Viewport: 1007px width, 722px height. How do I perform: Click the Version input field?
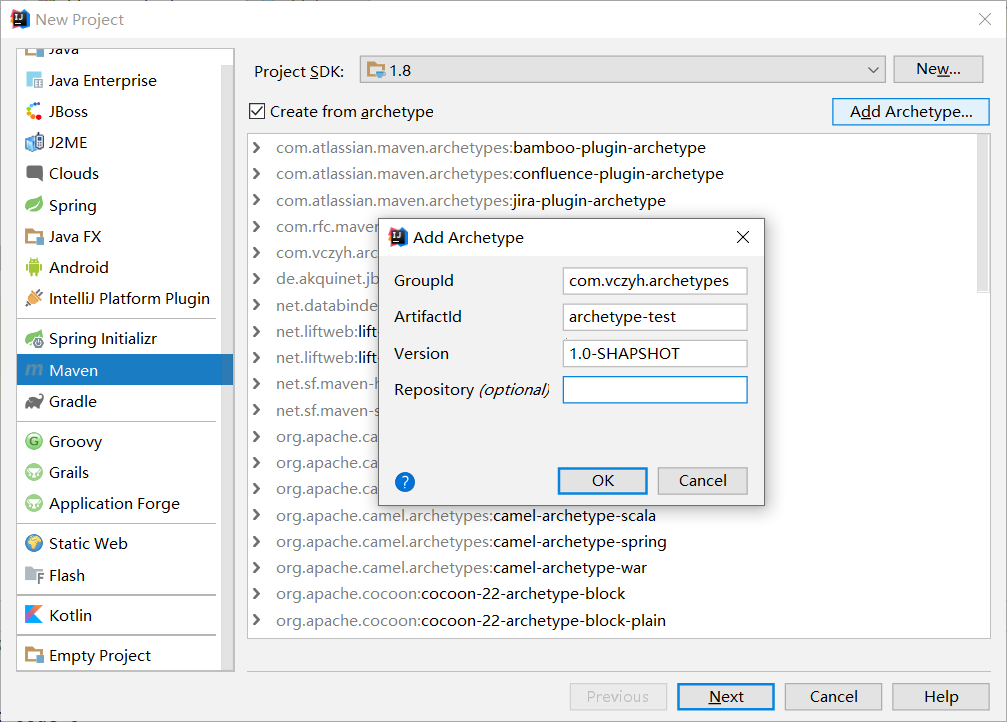click(655, 353)
